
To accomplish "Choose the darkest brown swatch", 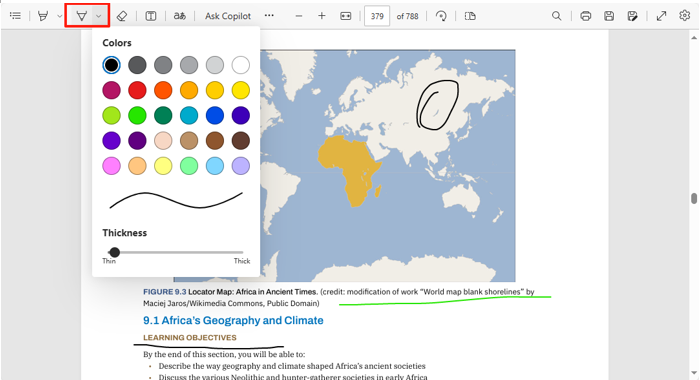I will coord(241,141).
